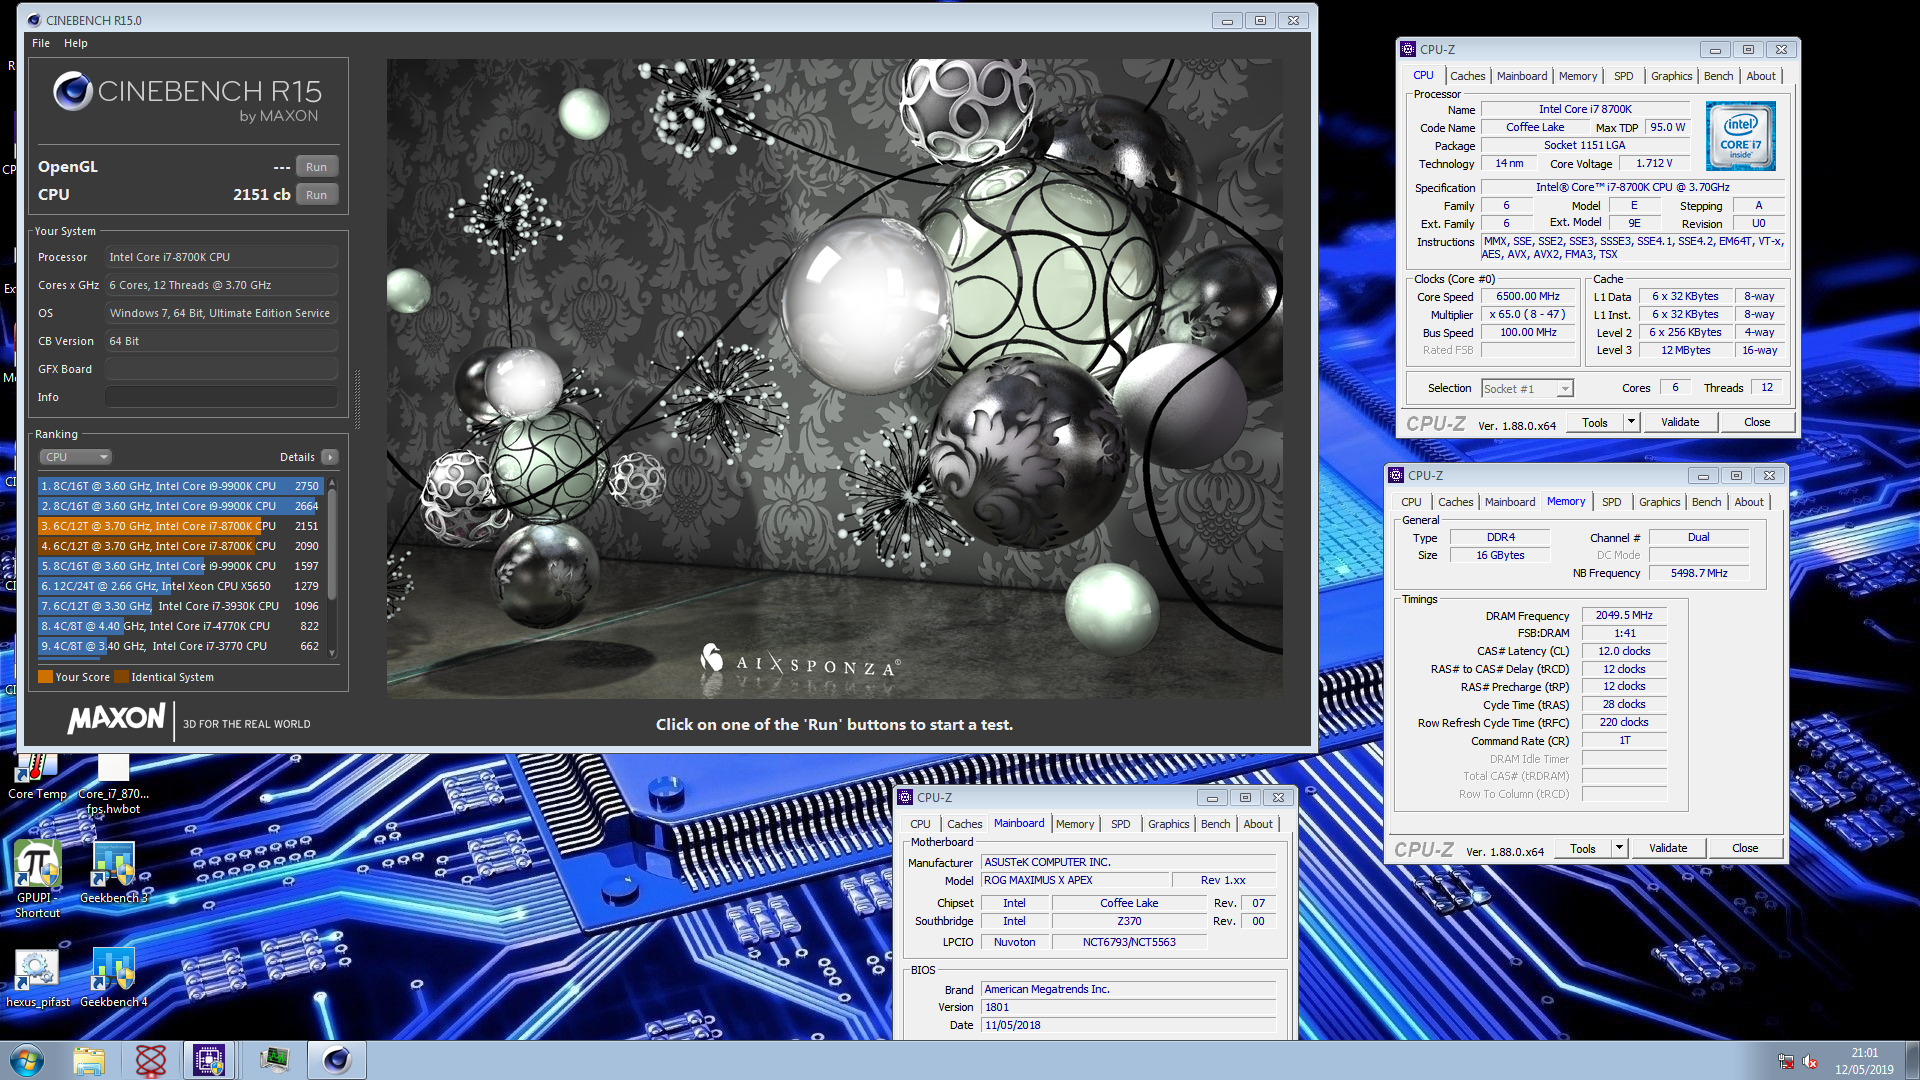Open the File menu in Cinebench
The image size is (1920, 1080).
pos(41,43)
